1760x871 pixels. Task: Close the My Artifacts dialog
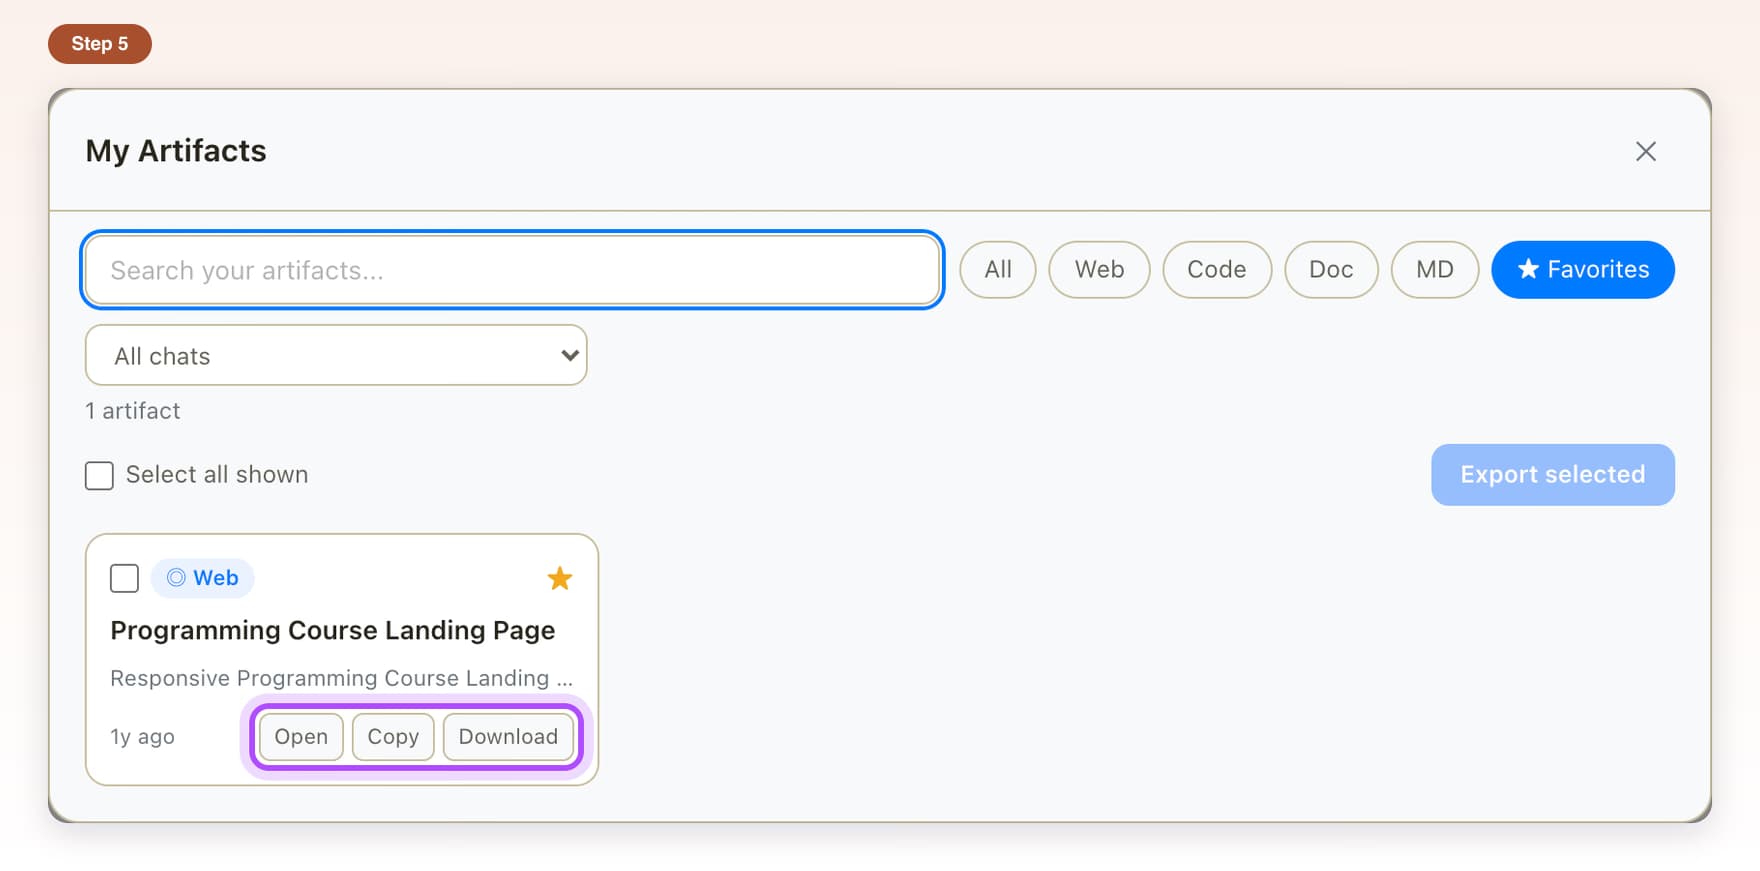click(1646, 151)
